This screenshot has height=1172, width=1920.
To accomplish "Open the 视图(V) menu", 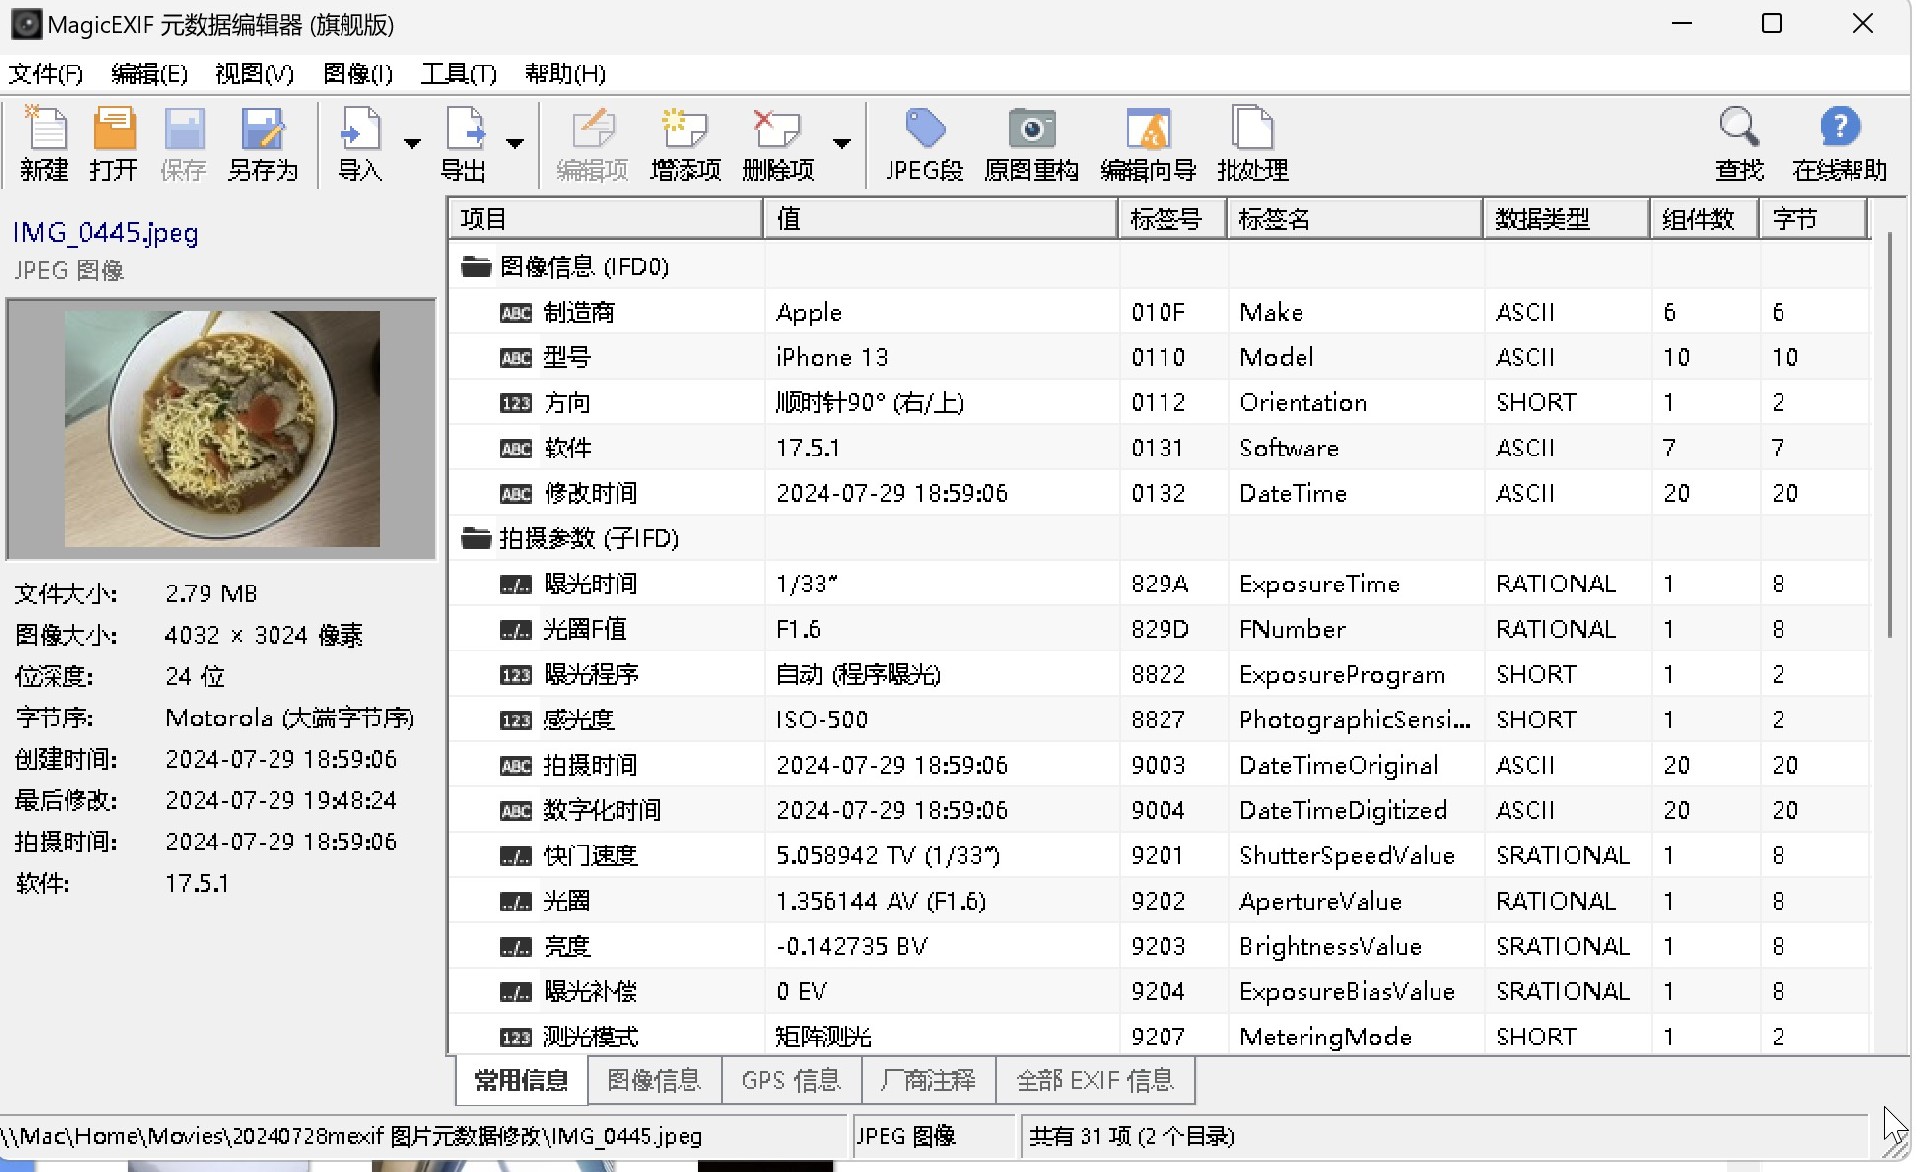I will pyautogui.click(x=254, y=74).
